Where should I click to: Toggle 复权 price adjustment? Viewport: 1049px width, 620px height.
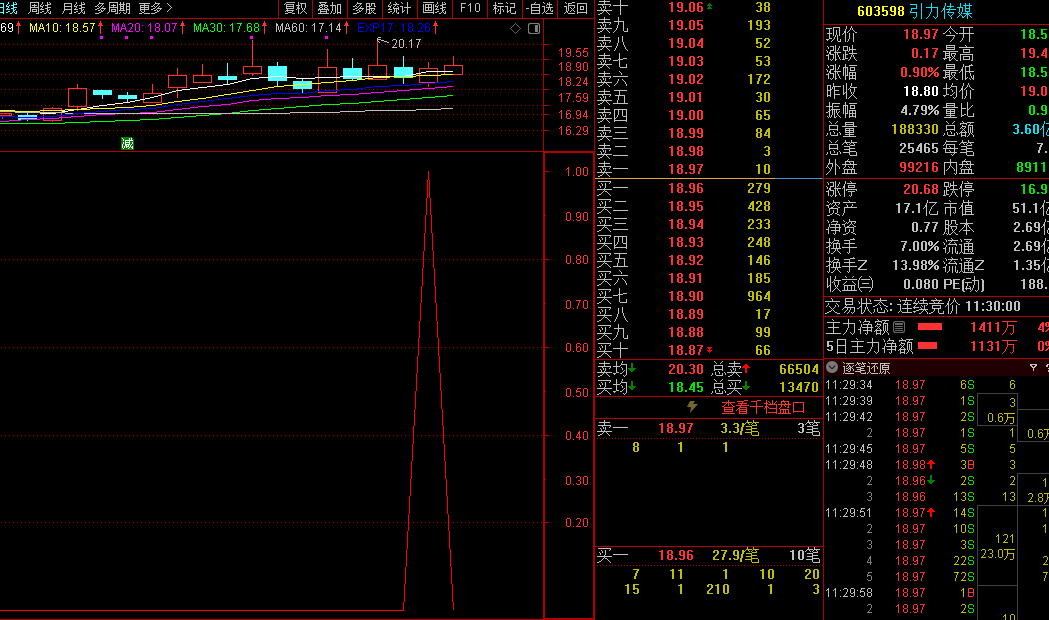click(x=296, y=8)
